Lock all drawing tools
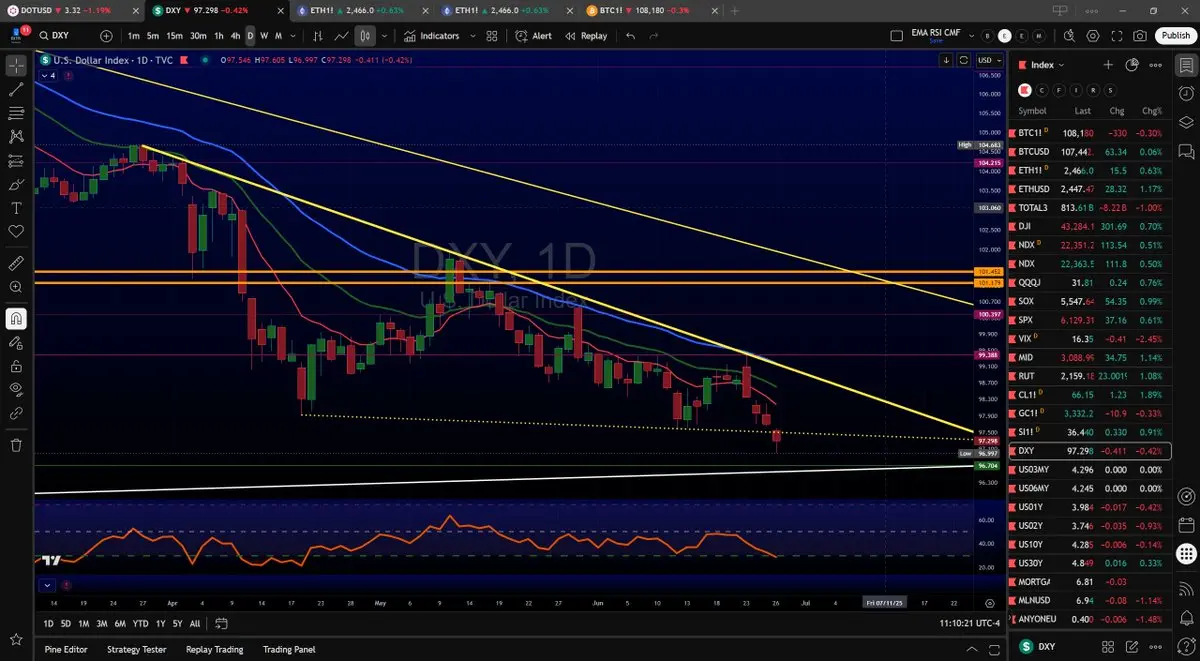Viewport: 1200px width, 661px height. 16,366
